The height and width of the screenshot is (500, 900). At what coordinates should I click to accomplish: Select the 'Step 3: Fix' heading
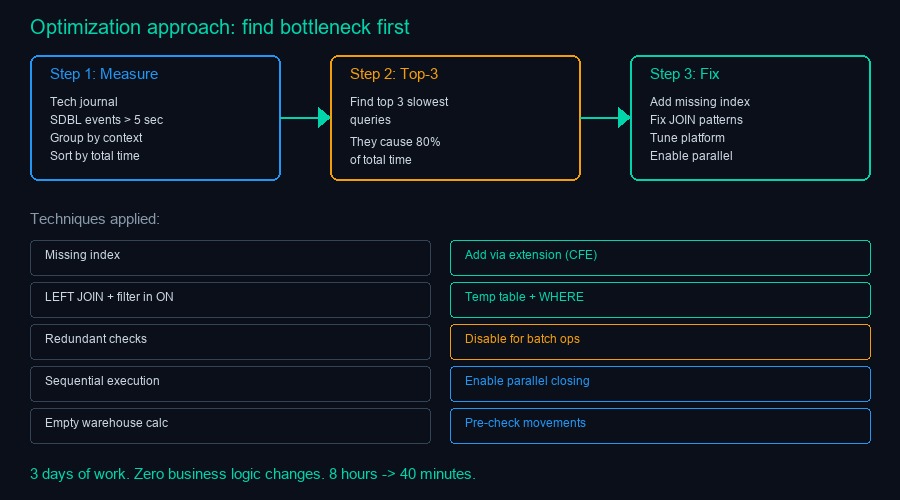[x=684, y=74]
